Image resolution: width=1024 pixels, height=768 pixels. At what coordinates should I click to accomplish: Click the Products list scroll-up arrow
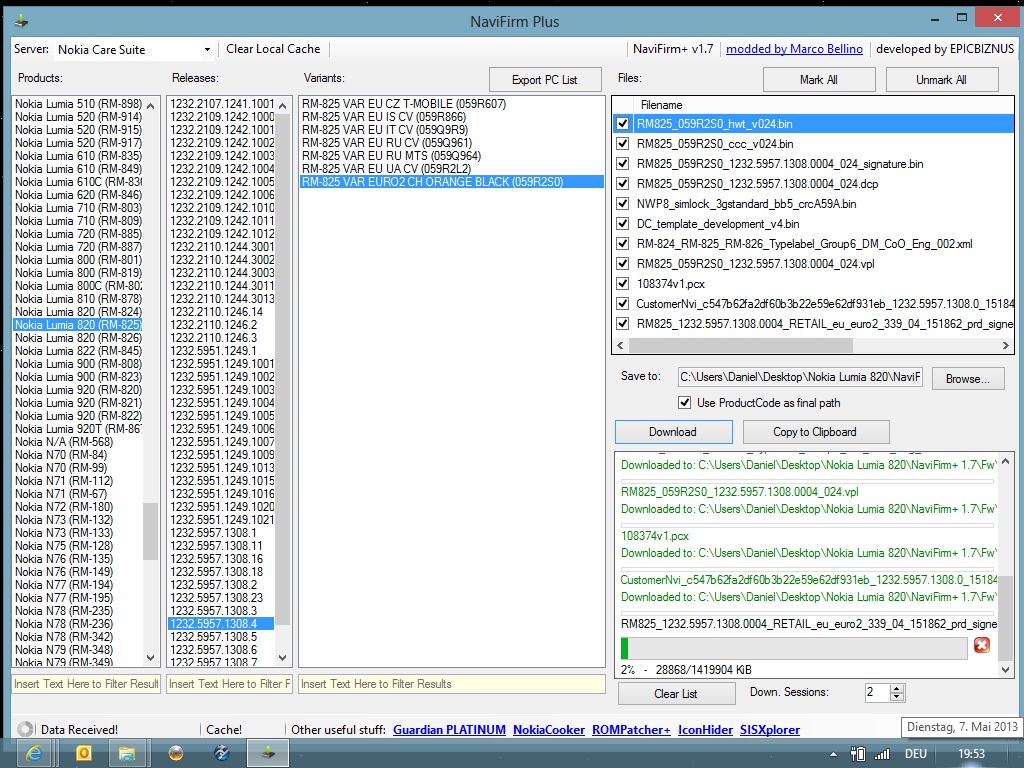[150, 106]
